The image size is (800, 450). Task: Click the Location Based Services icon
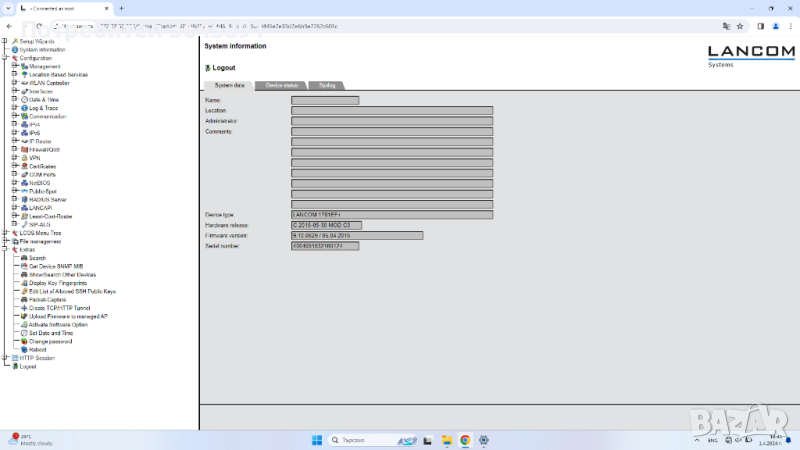point(24,74)
